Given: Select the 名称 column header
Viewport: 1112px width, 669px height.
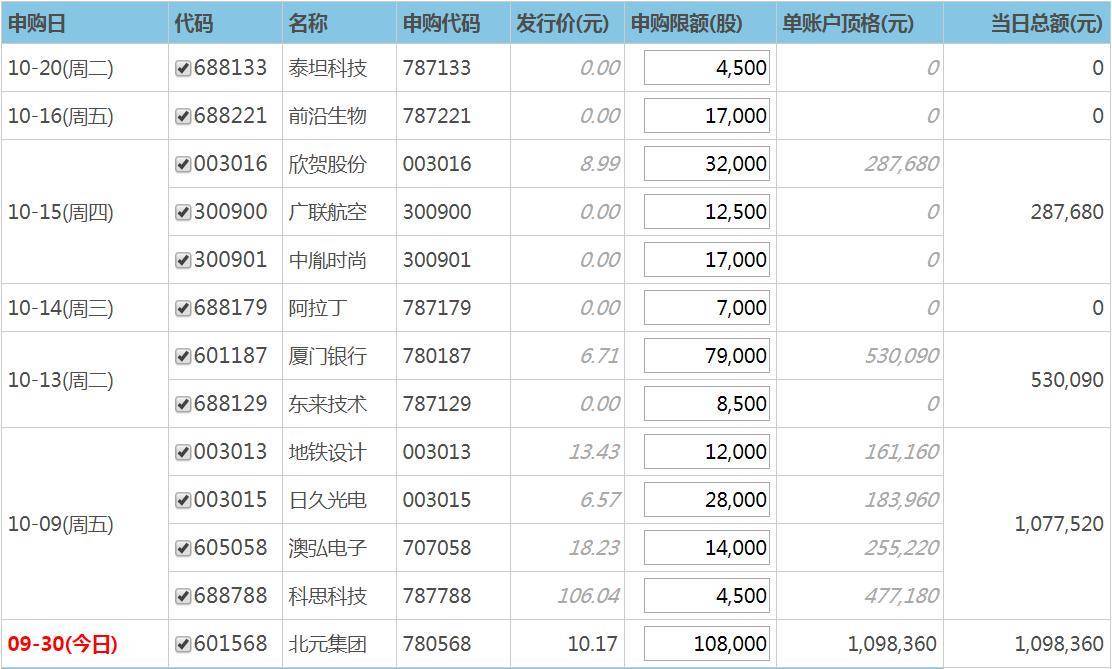Looking at the screenshot, I should pos(340,23).
